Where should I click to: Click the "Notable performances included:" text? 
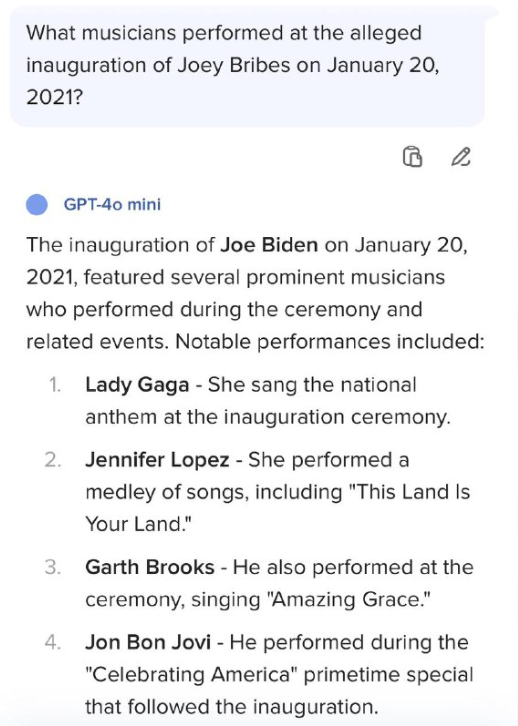(x=330, y=342)
